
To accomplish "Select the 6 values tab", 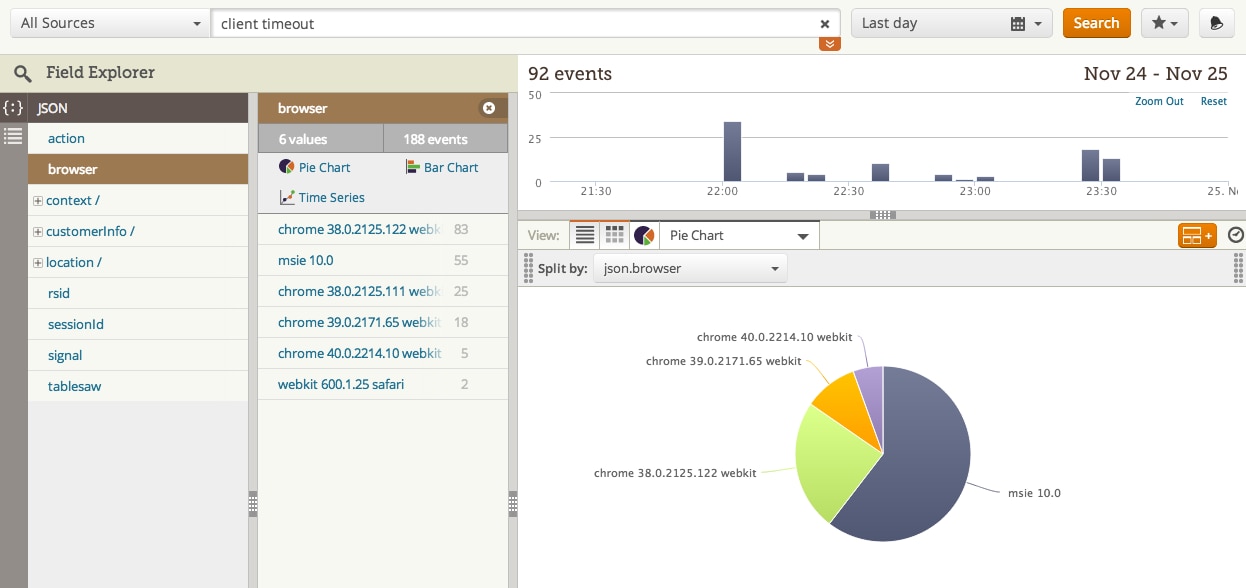I will coord(320,139).
